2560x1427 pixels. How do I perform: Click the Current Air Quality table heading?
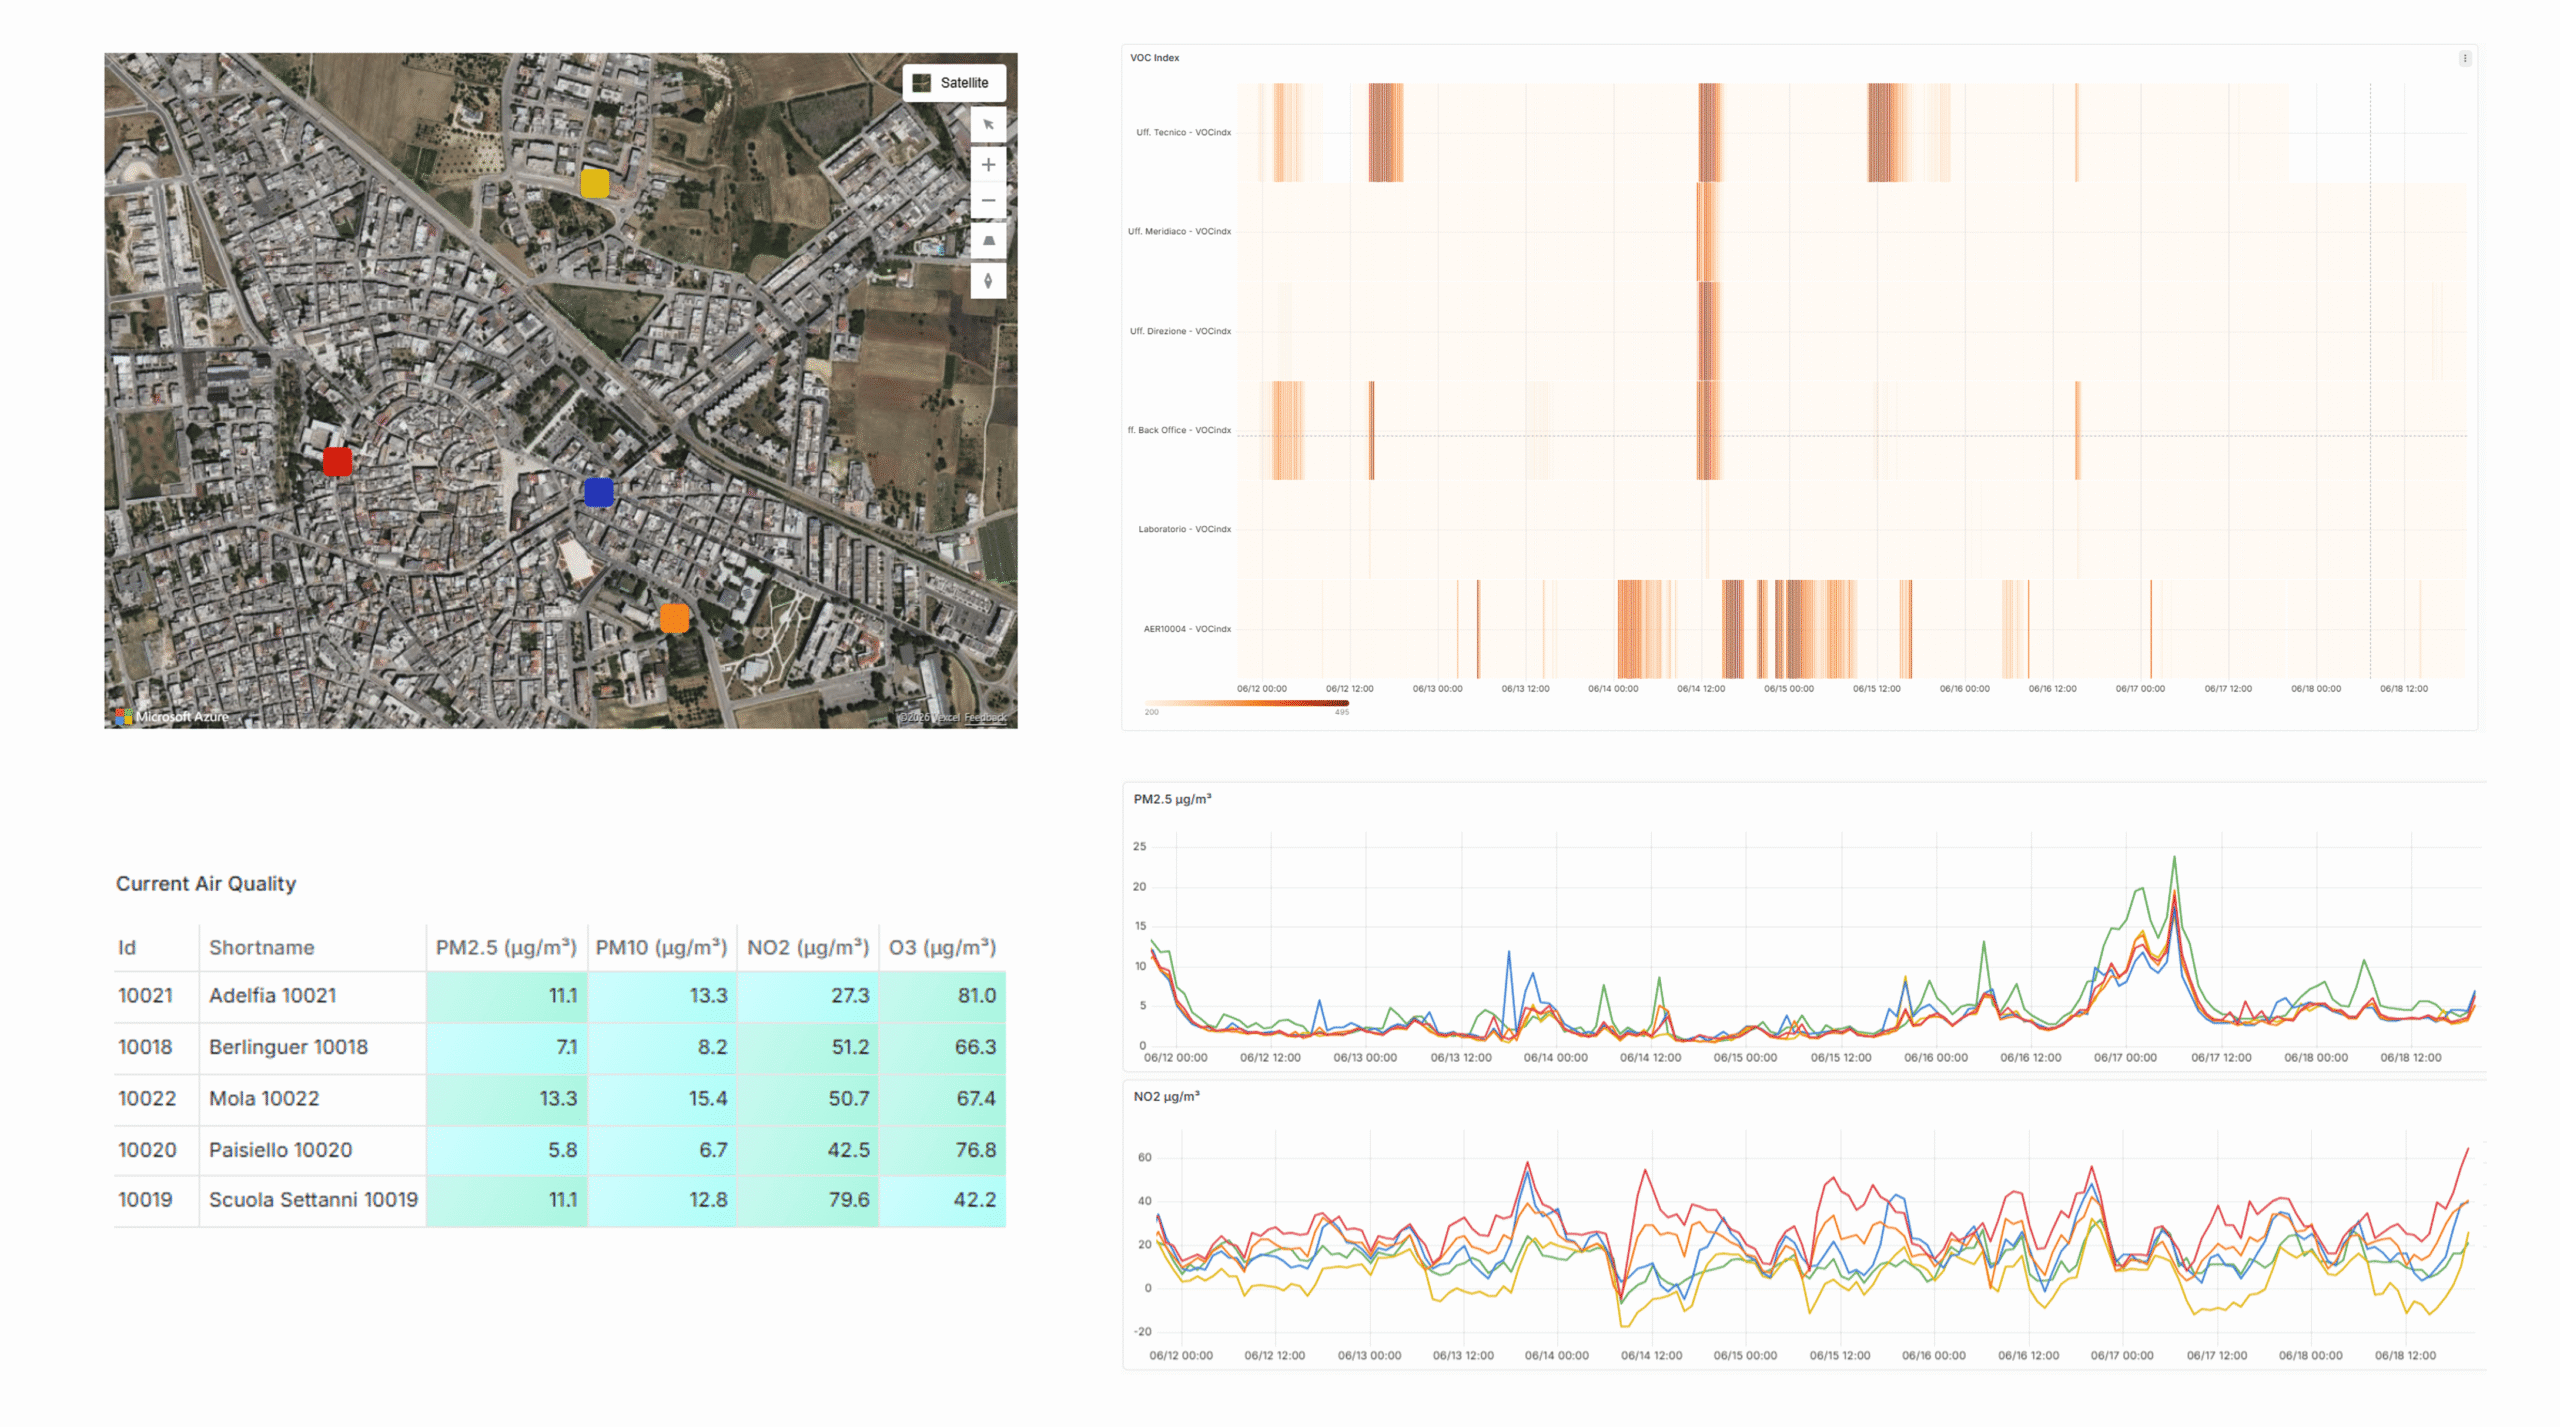coord(206,884)
